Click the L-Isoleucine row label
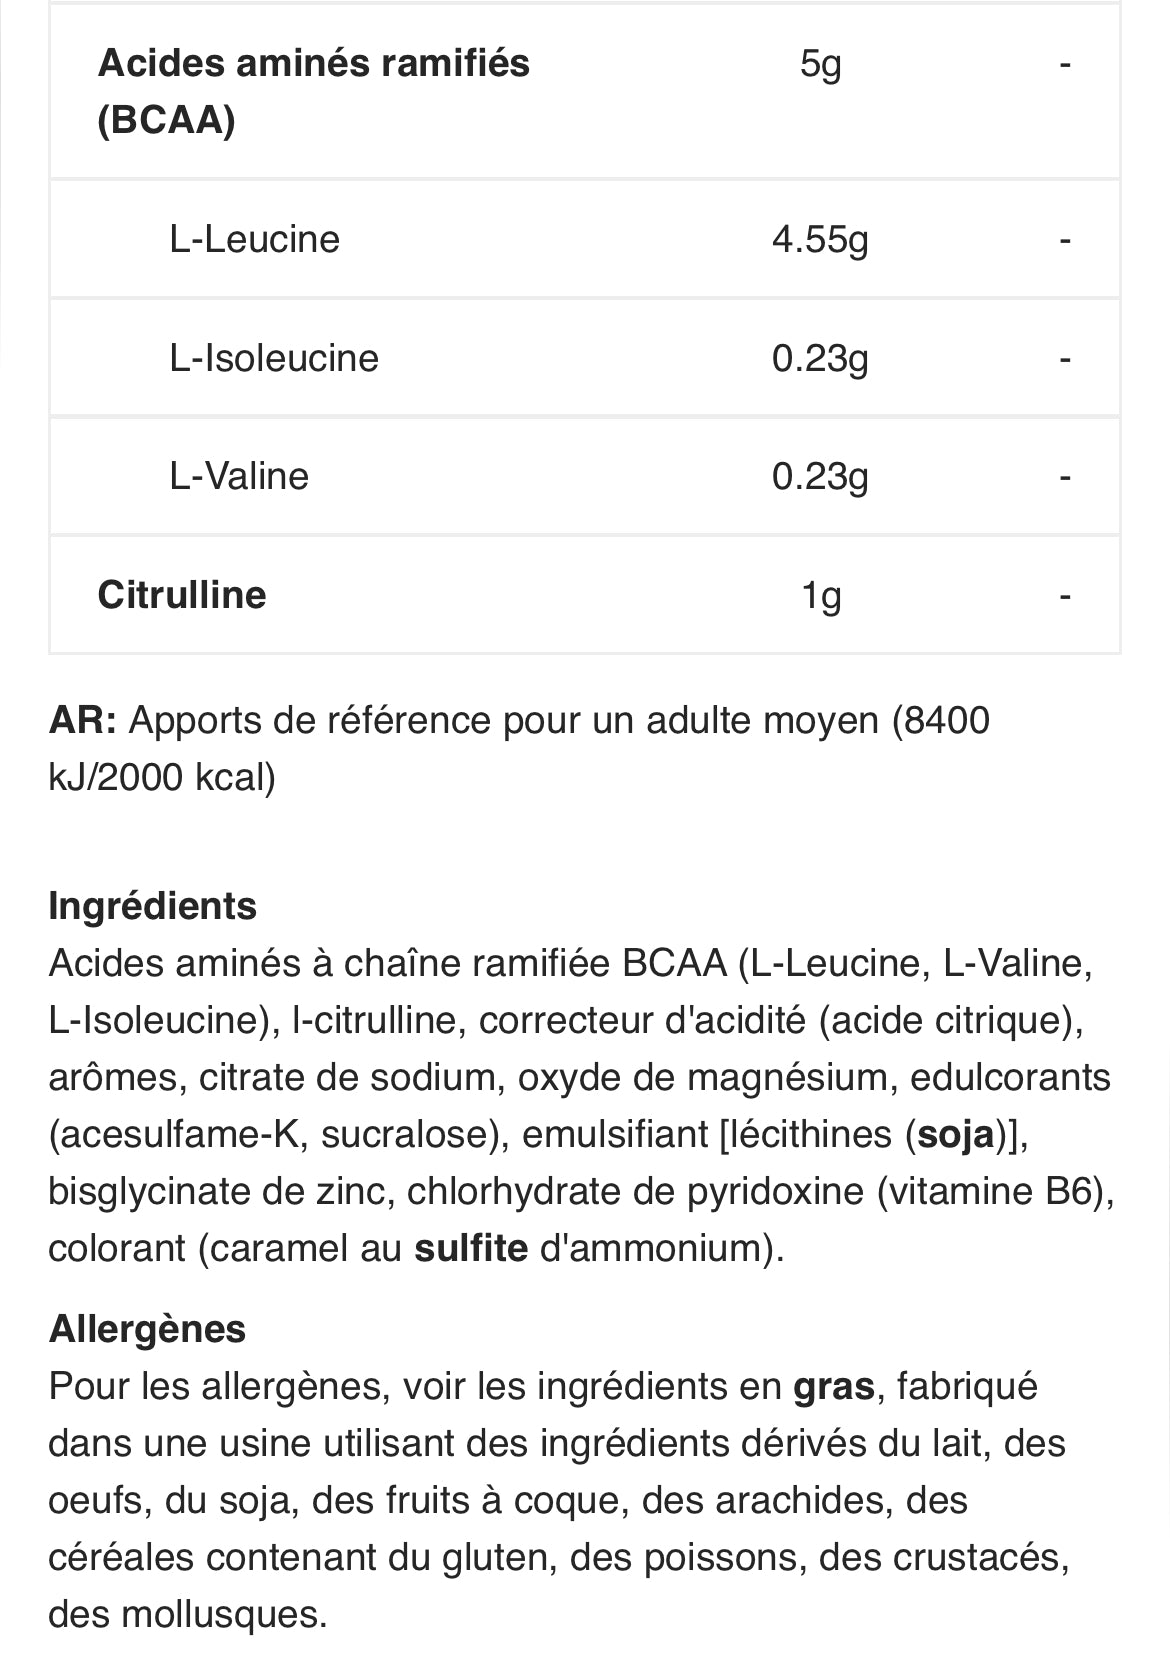Viewport: 1170px width, 1667px height. tap(274, 358)
